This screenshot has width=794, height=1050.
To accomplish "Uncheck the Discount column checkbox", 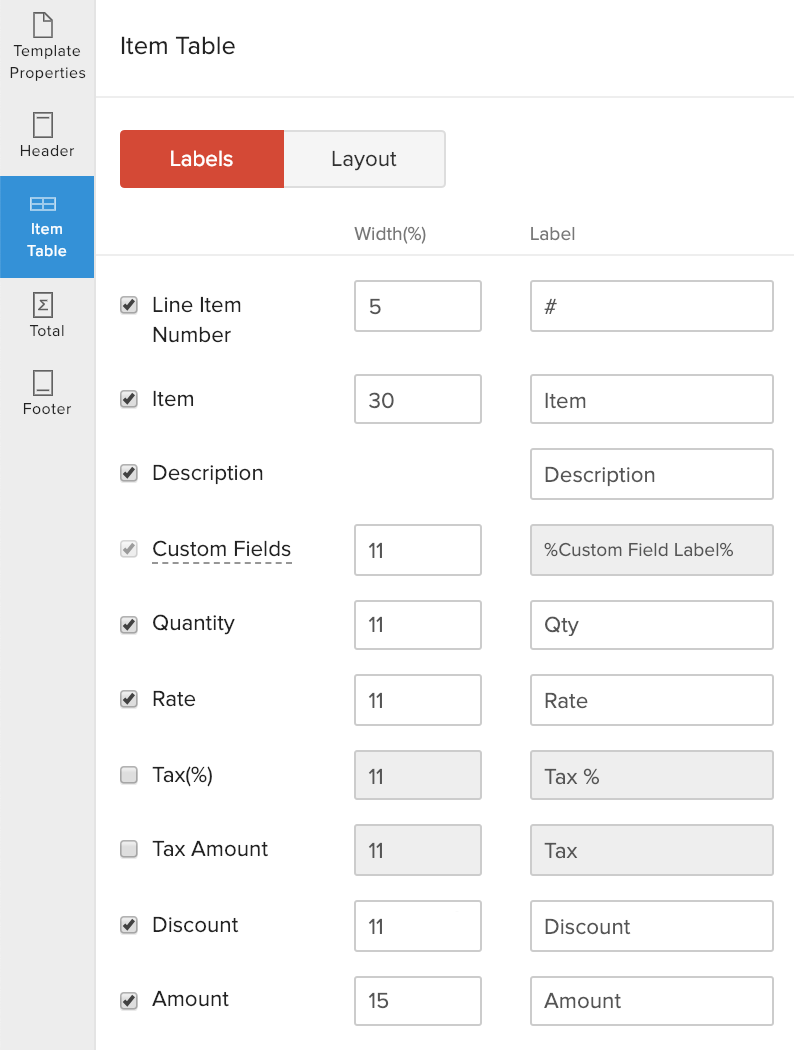I will tap(128, 925).
